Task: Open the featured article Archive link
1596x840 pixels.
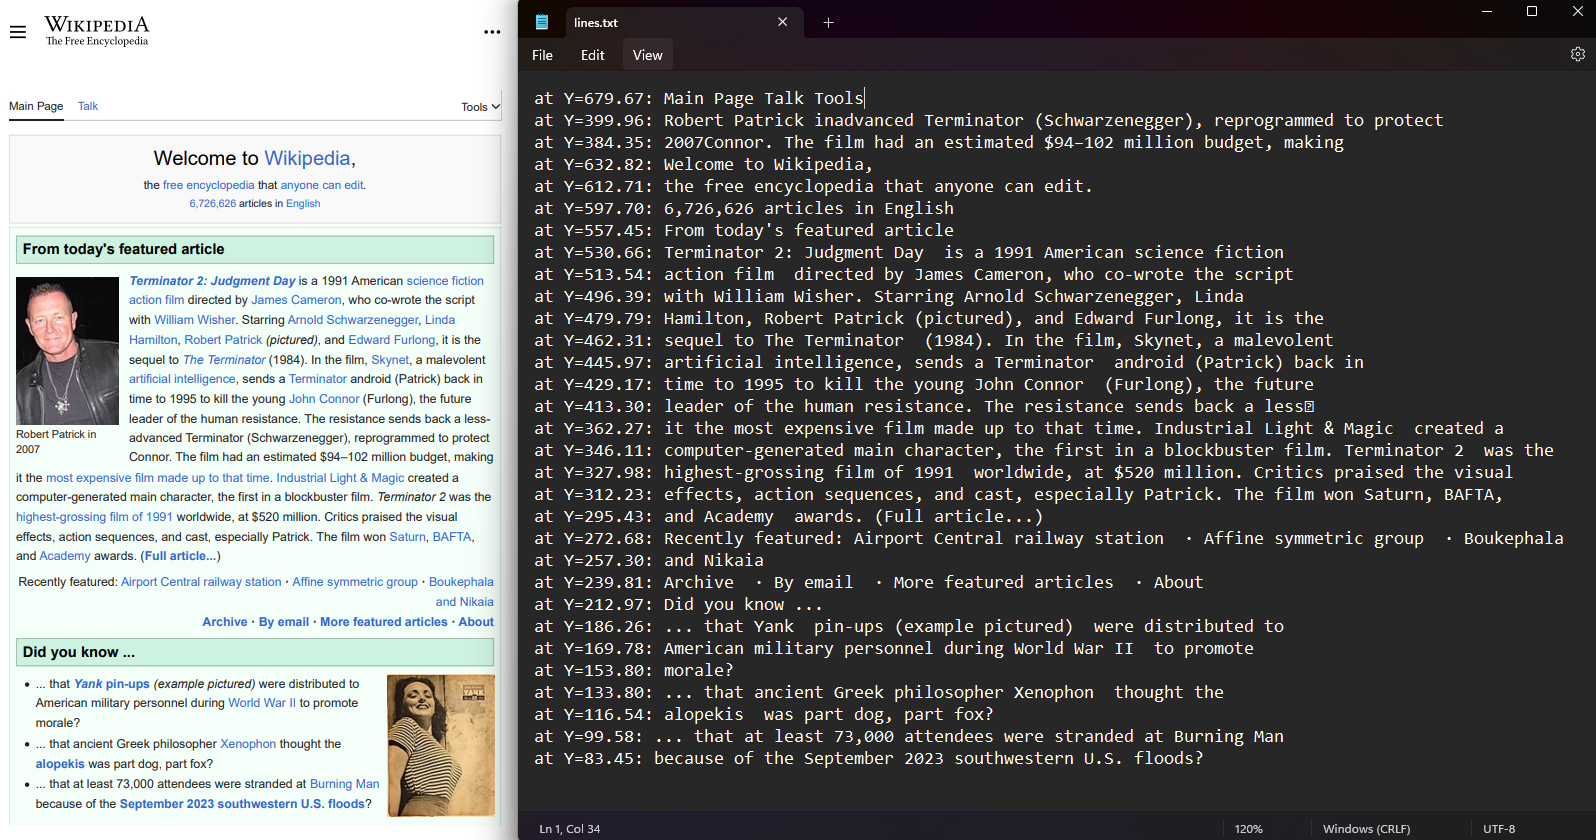Action: [225, 622]
